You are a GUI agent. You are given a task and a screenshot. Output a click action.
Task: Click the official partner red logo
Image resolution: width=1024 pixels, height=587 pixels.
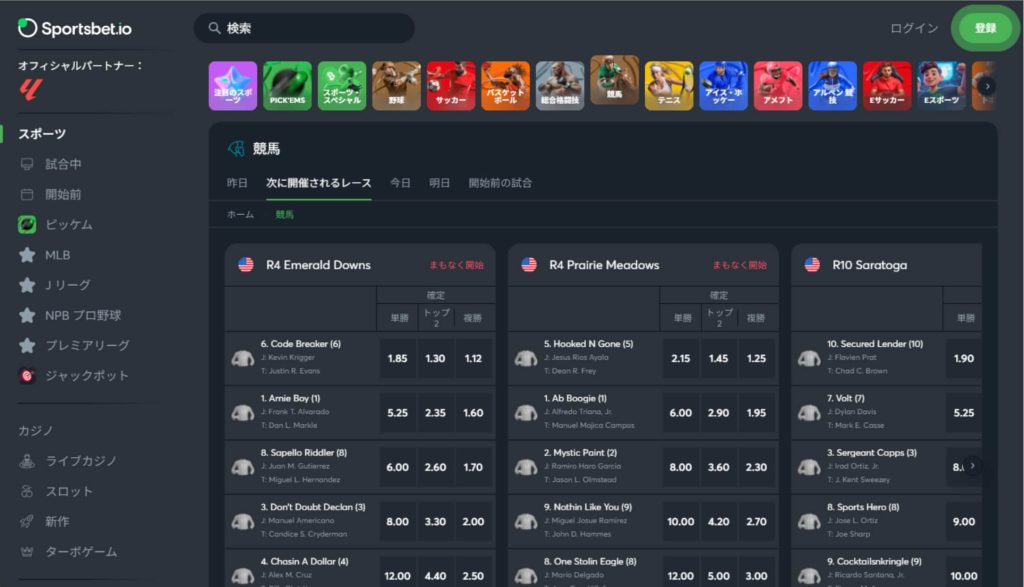pos(31,89)
